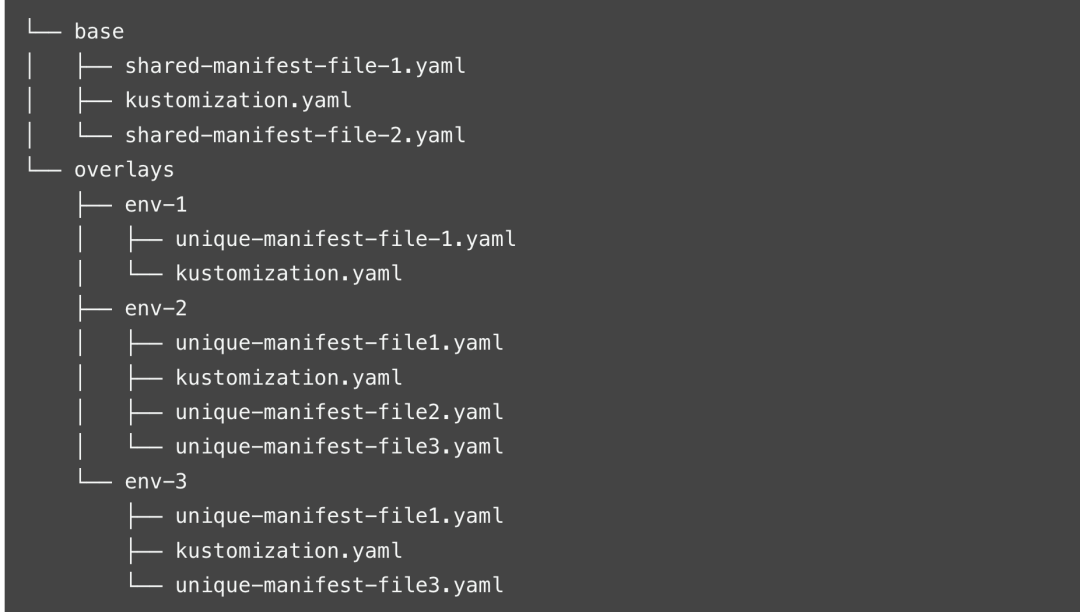1080x612 pixels.
Task: Click the tree branch connector before base
Action: (x=44, y=27)
